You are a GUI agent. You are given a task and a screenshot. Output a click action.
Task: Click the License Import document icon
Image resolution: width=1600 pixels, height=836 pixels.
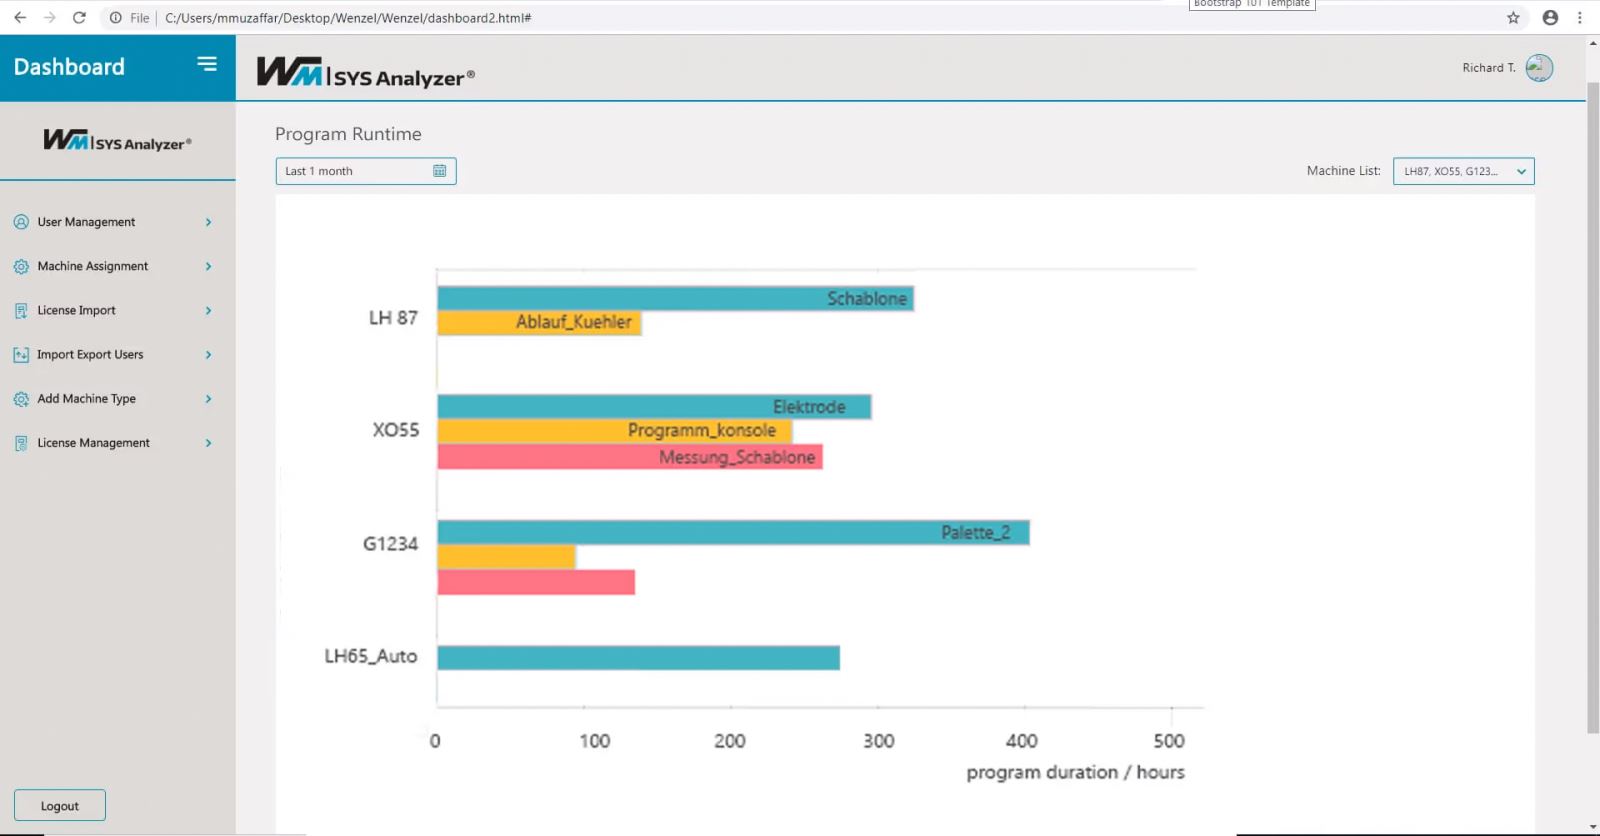(21, 311)
